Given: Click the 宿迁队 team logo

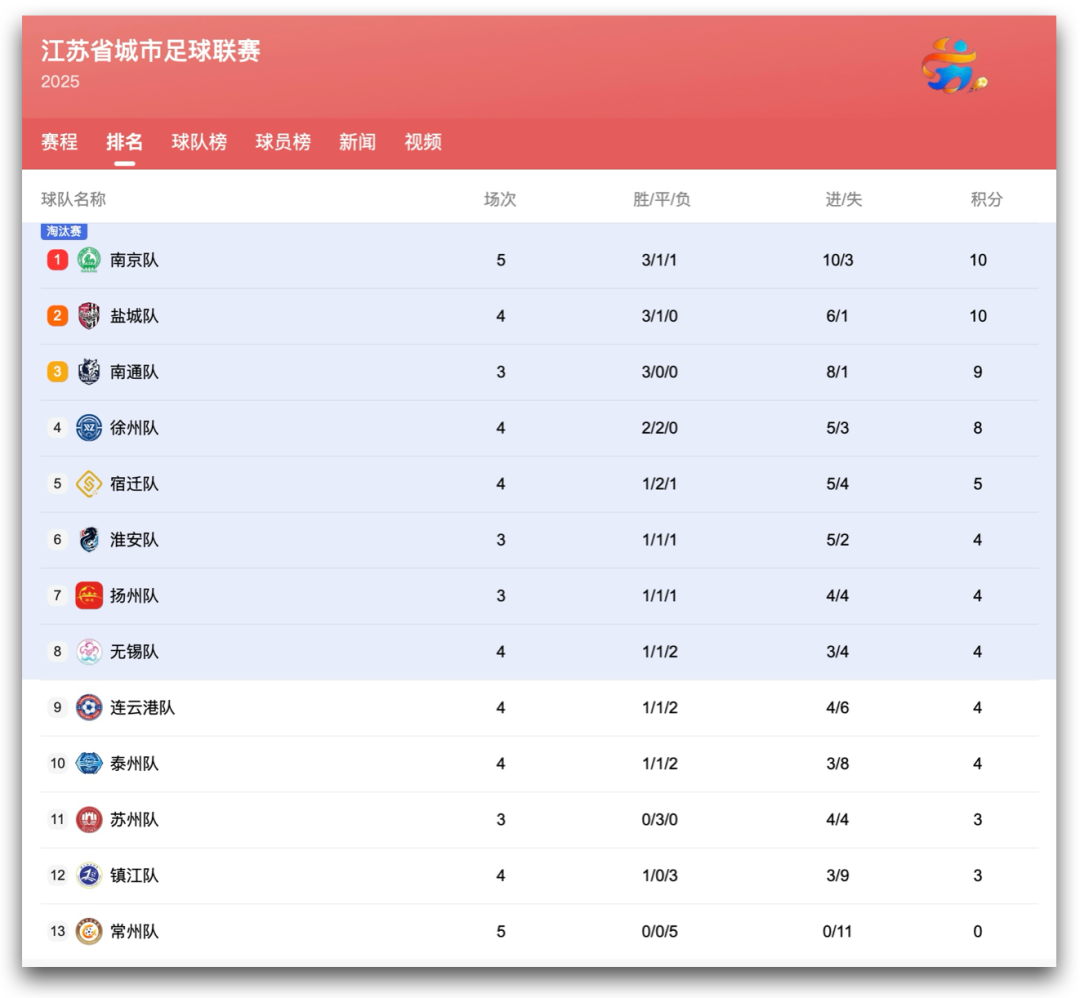Looking at the screenshot, I should (89, 484).
